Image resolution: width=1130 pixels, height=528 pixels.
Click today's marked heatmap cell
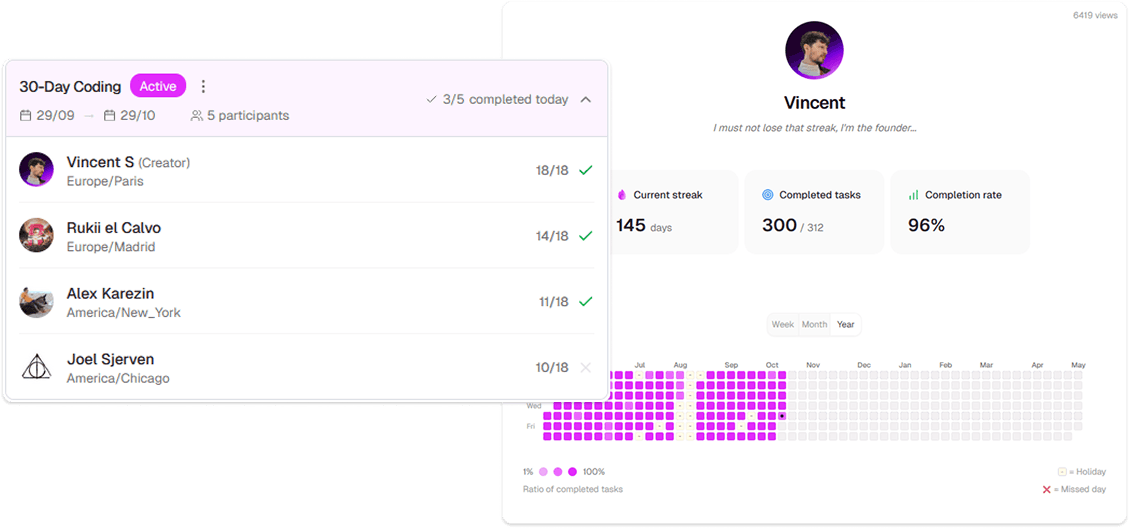tap(782, 415)
